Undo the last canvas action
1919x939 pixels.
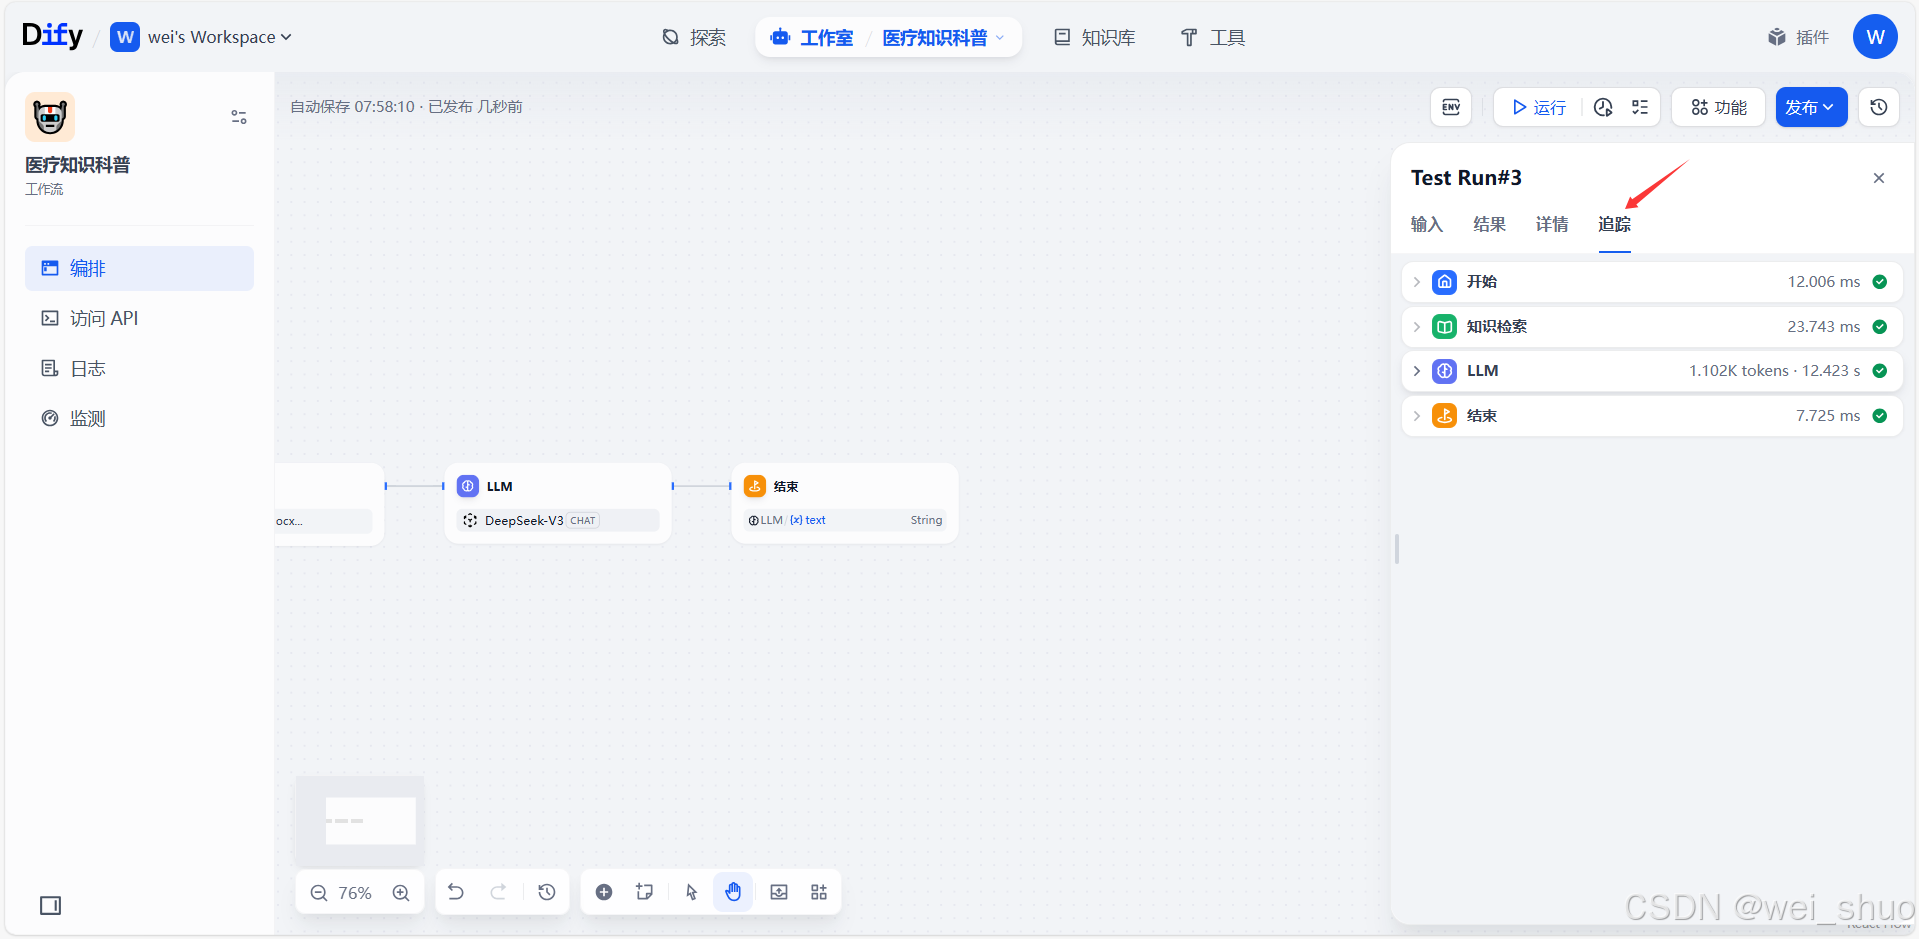pos(456,892)
